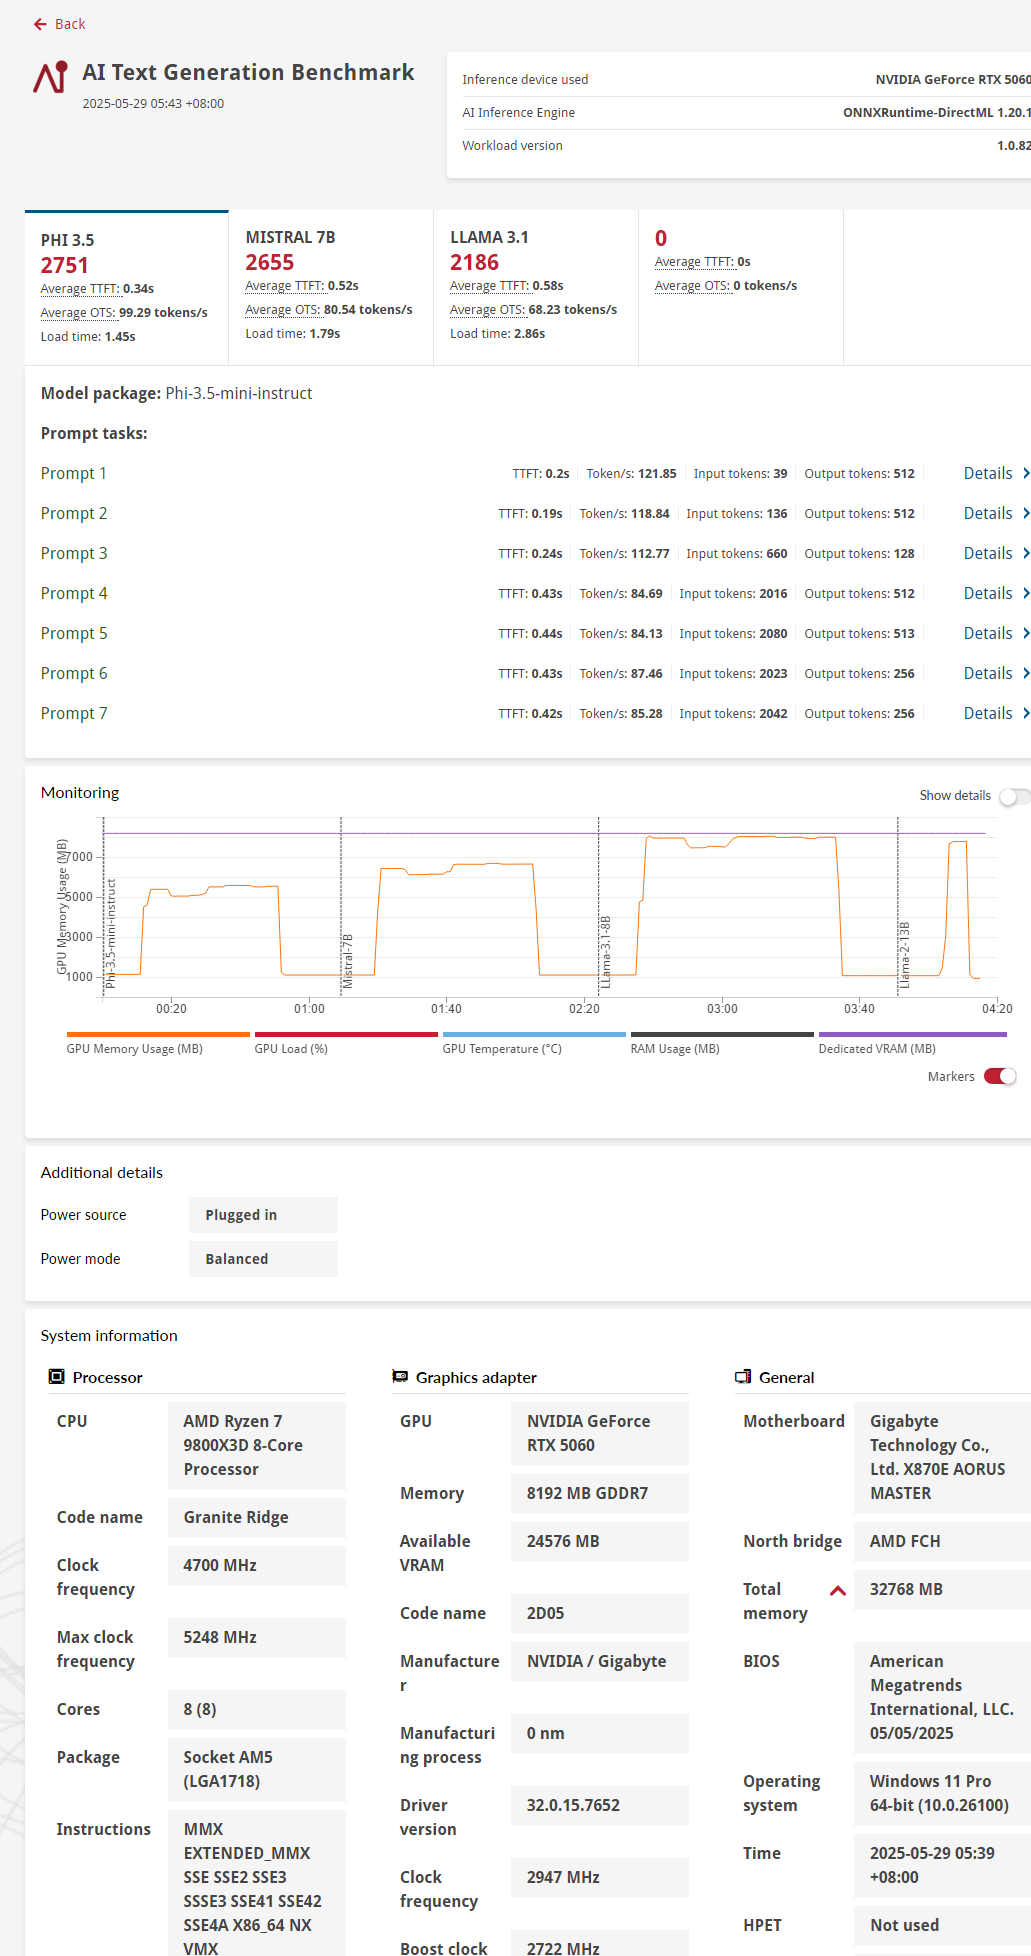Turn off the Markers switch
Image resolution: width=1031 pixels, height=1956 pixels.
pos(1000,1076)
